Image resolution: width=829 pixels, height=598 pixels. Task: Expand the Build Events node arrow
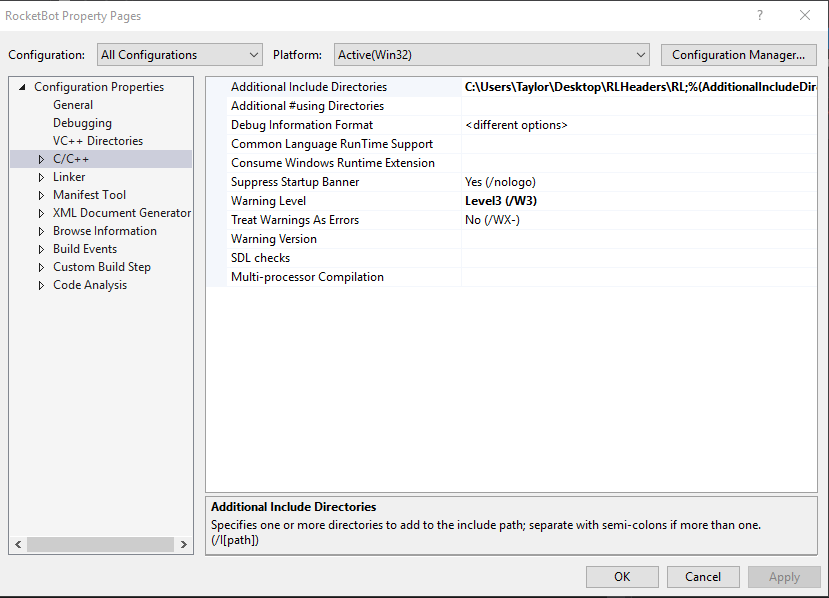click(x=41, y=249)
